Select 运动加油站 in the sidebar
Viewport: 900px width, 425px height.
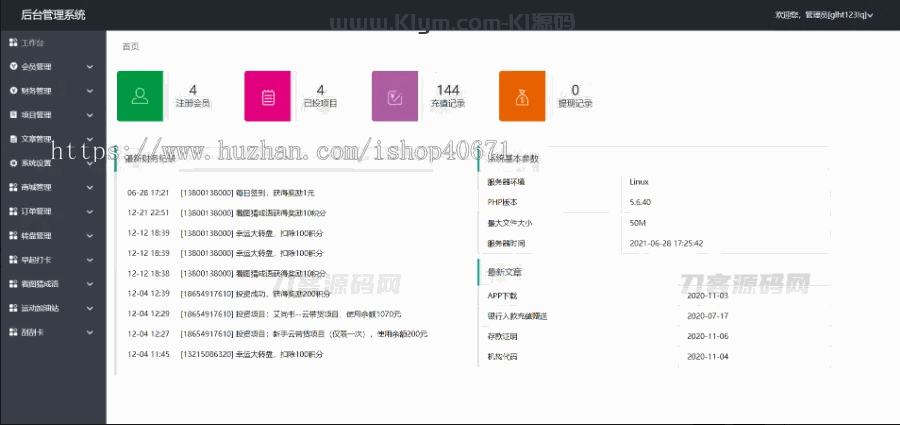click(40, 308)
